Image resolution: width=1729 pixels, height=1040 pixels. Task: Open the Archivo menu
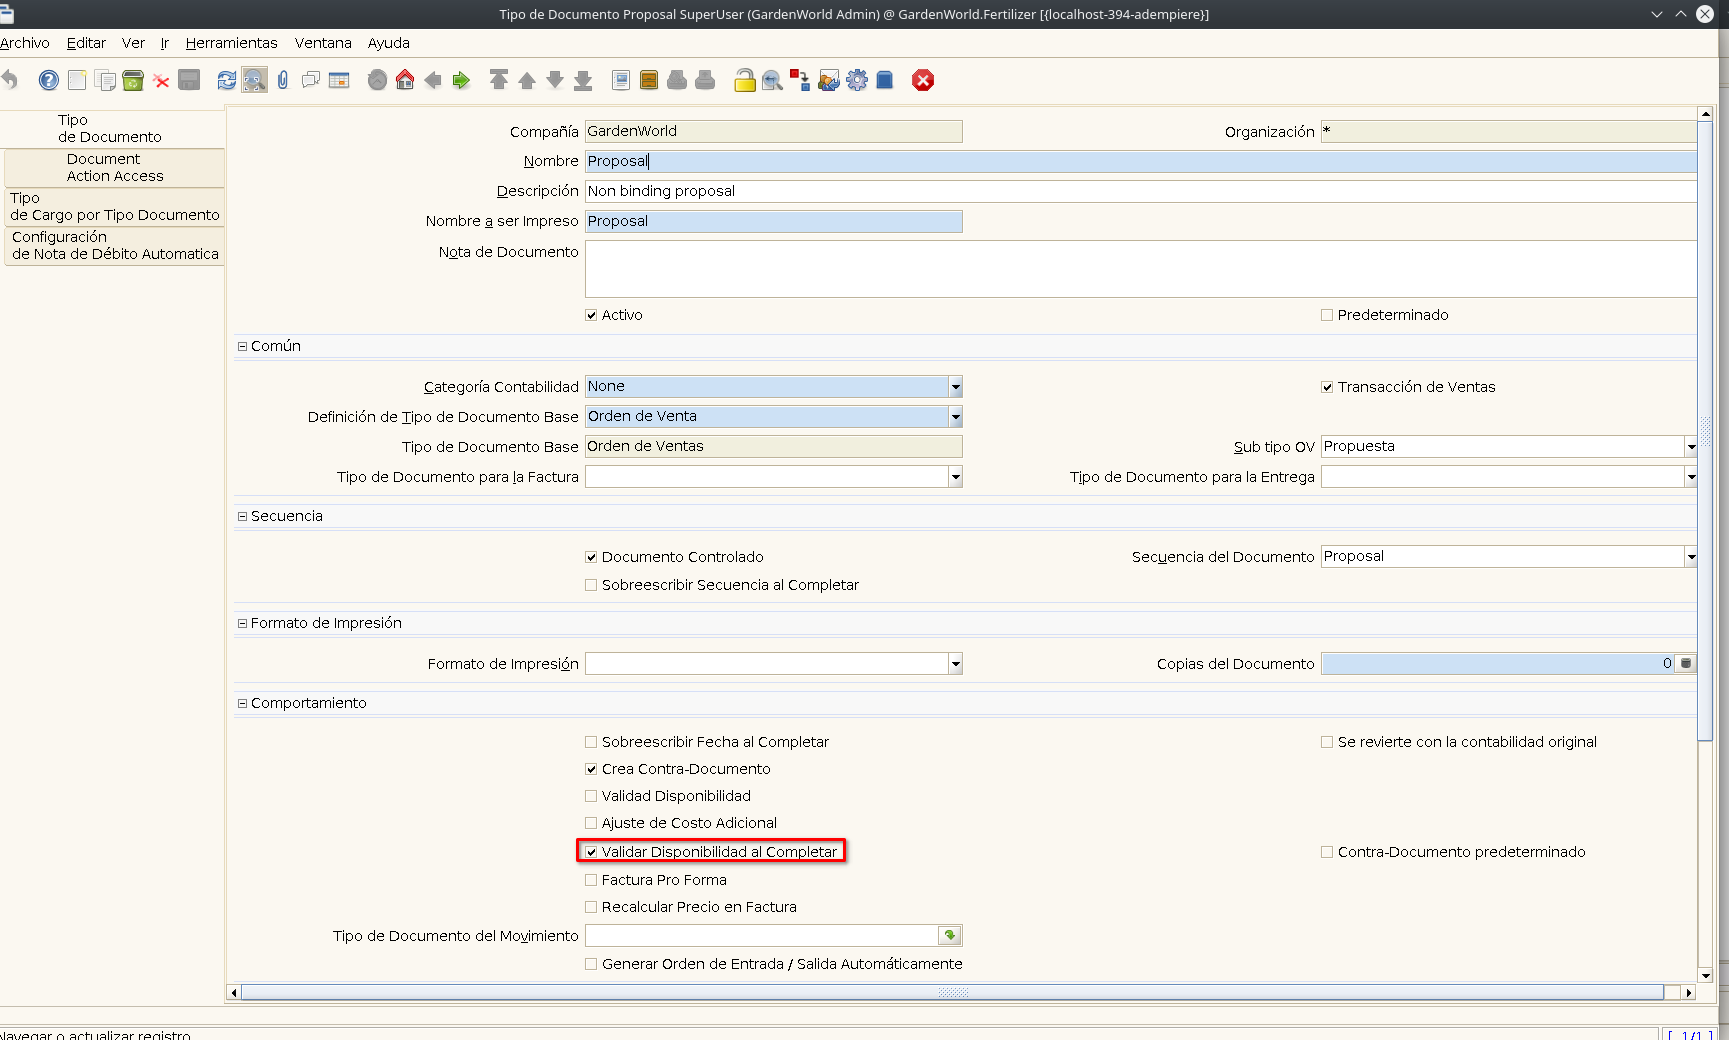pyautogui.click(x=24, y=43)
